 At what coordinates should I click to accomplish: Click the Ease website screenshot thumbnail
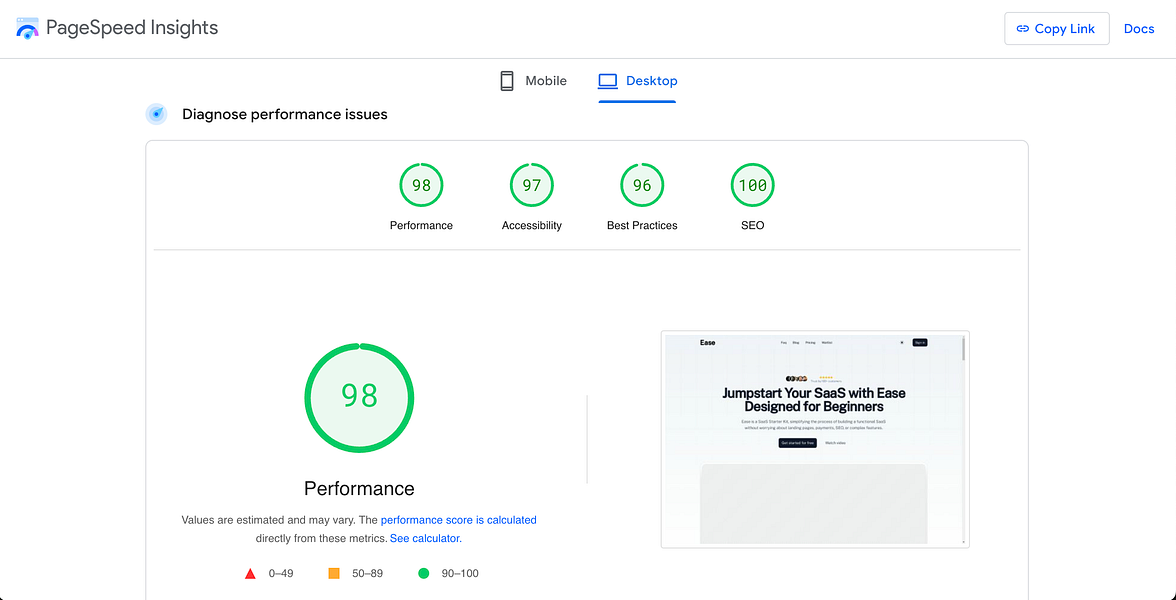(815, 440)
